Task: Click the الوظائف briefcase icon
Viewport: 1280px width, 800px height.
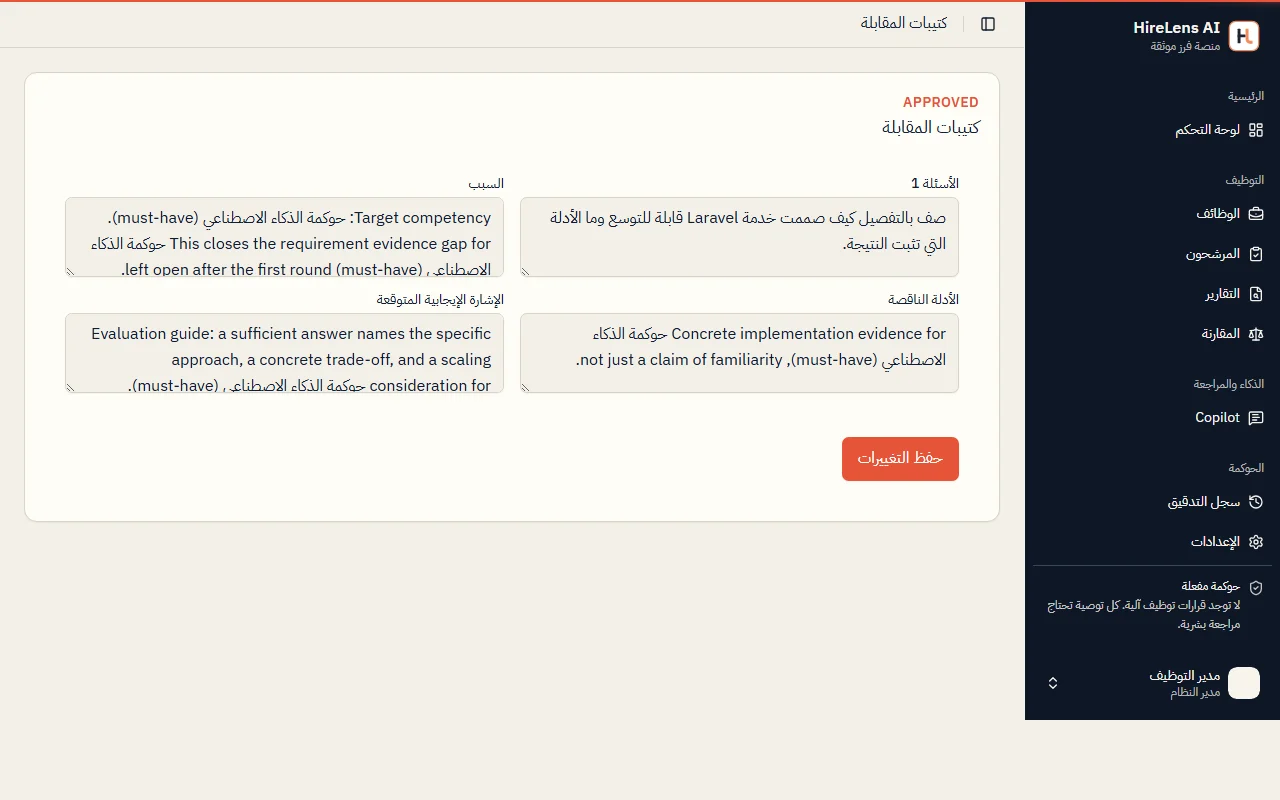Action: tap(1256, 214)
